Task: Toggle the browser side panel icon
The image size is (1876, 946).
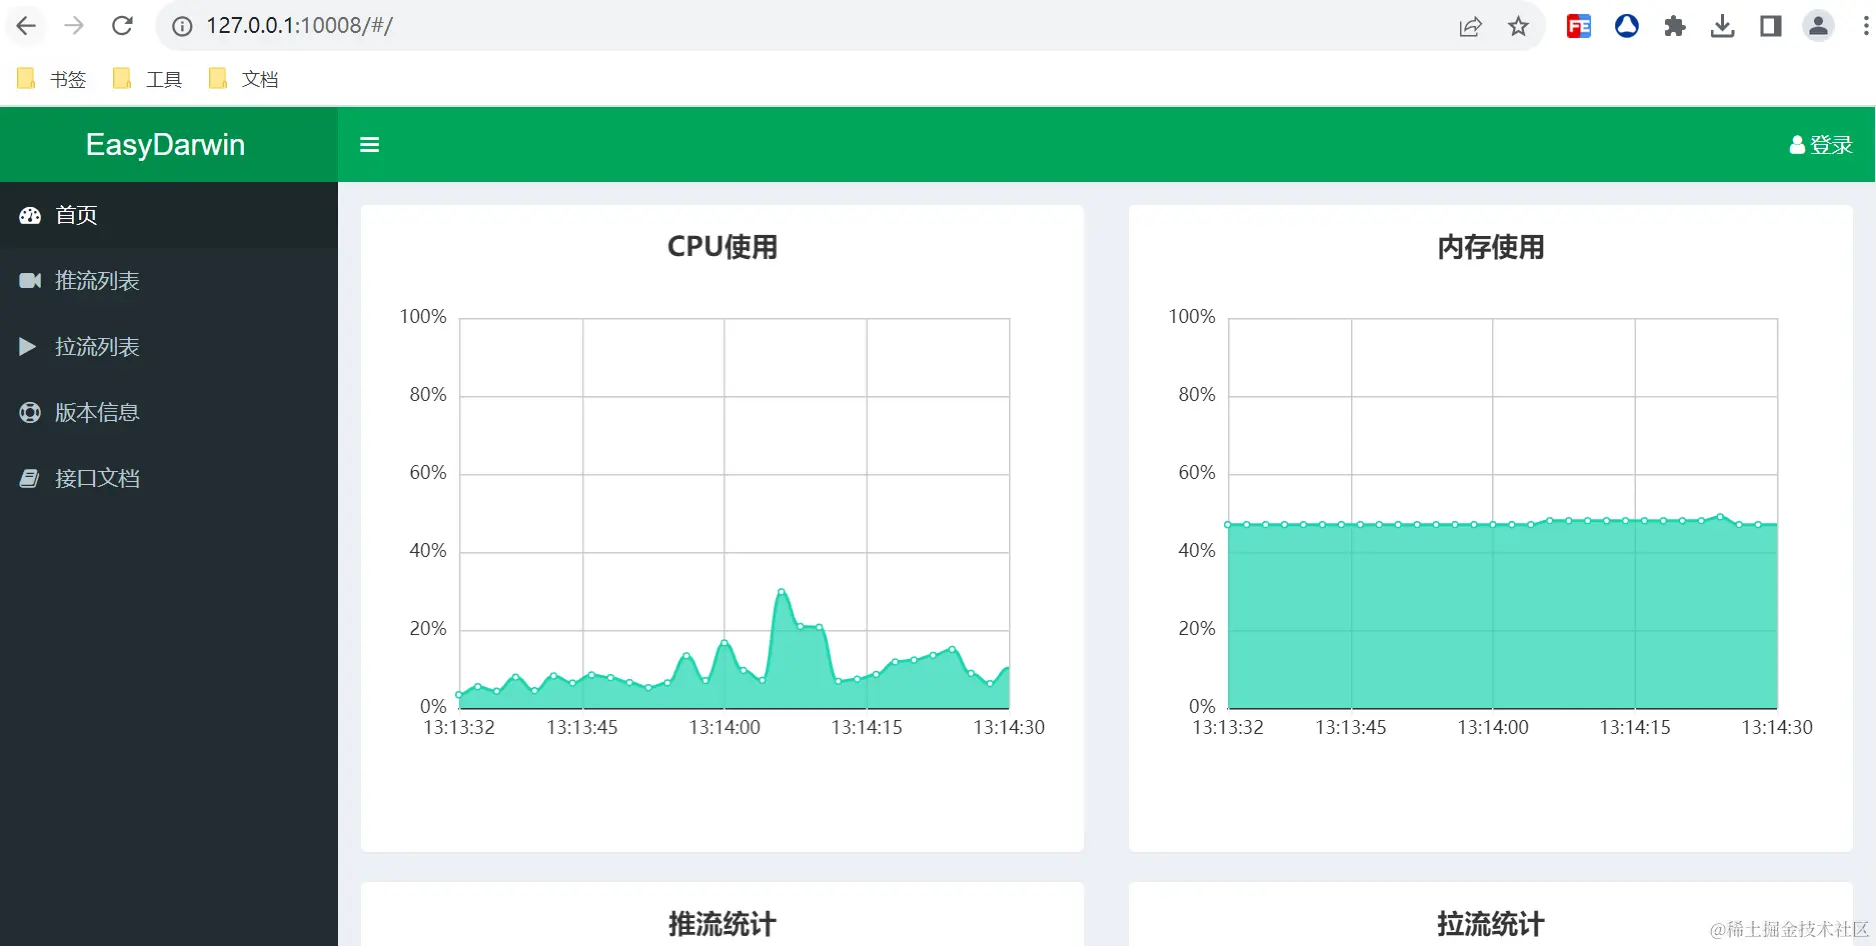Action: (1770, 26)
